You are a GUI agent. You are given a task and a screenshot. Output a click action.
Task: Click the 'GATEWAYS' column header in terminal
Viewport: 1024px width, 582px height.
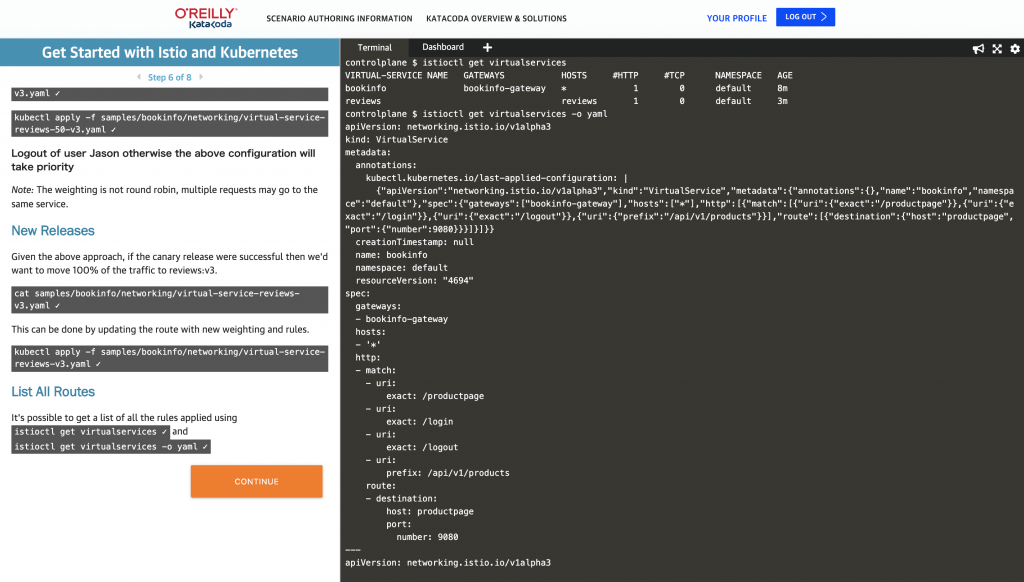(484, 76)
